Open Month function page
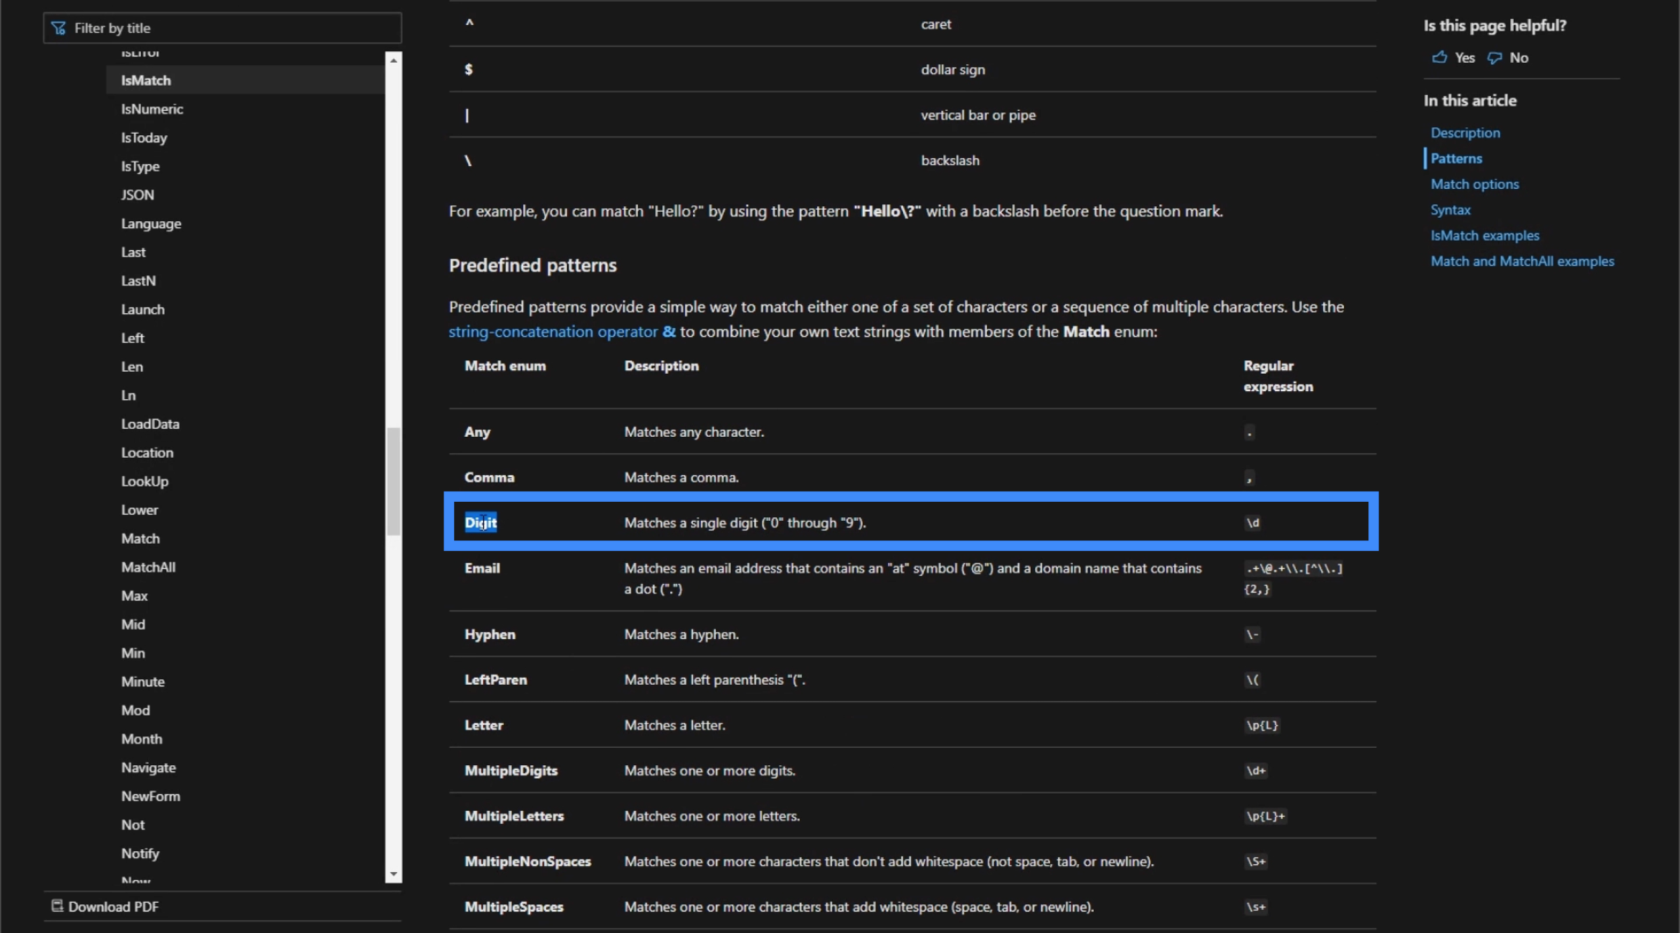 tap(141, 739)
